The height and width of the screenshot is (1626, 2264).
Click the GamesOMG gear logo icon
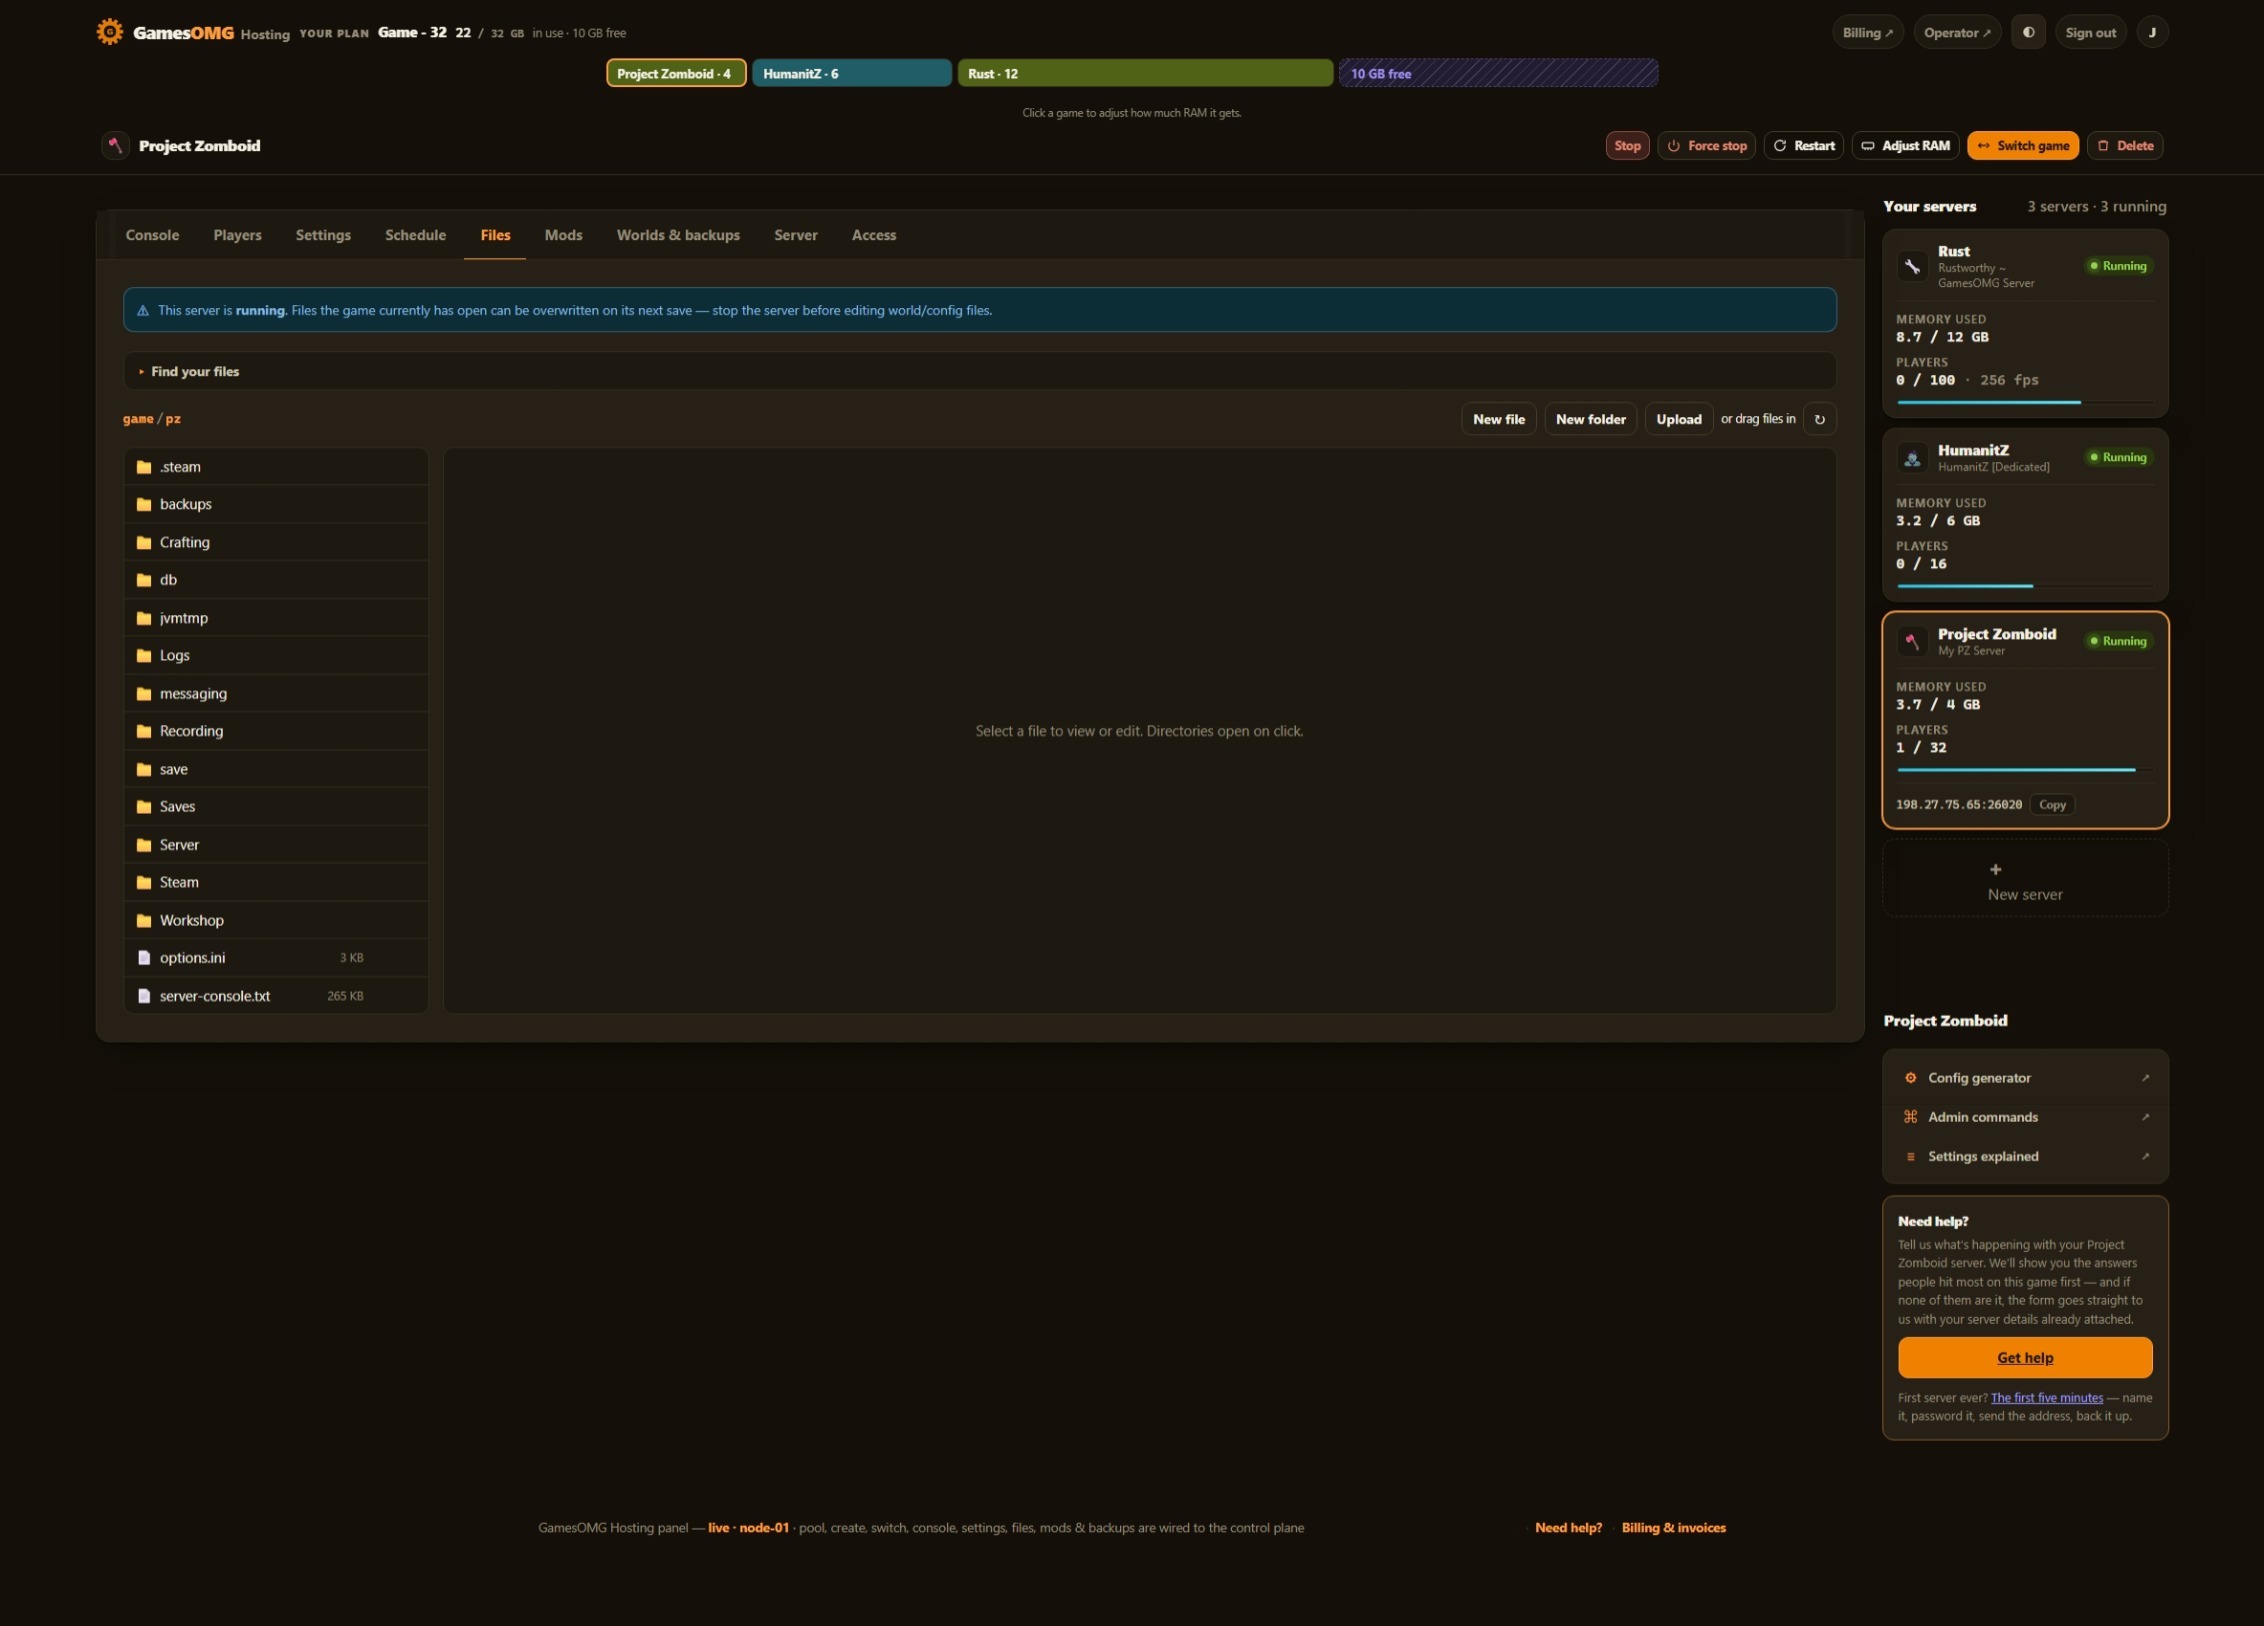tap(109, 32)
